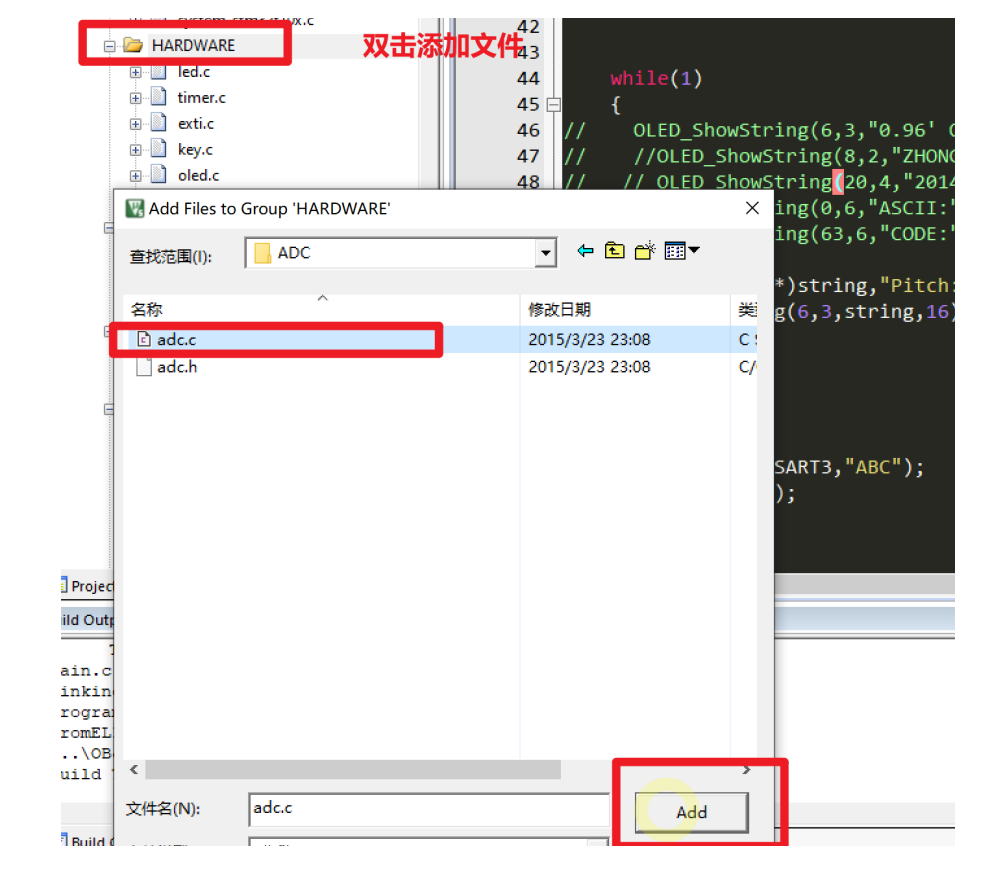The width and height of the screenshot is (985, 871).
Task: Select oled.c file in project tree
Action: coord(198,175)
